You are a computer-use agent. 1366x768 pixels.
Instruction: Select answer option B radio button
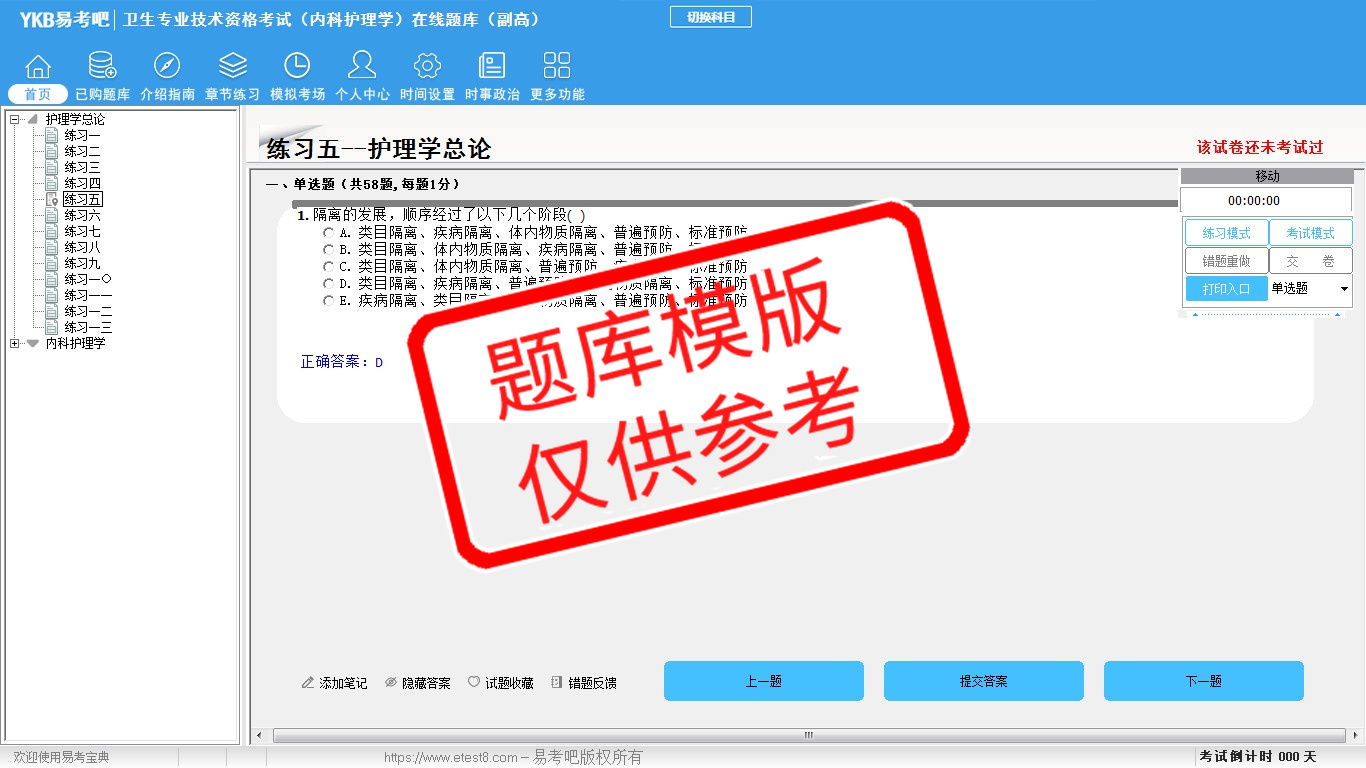pos(328,250)
